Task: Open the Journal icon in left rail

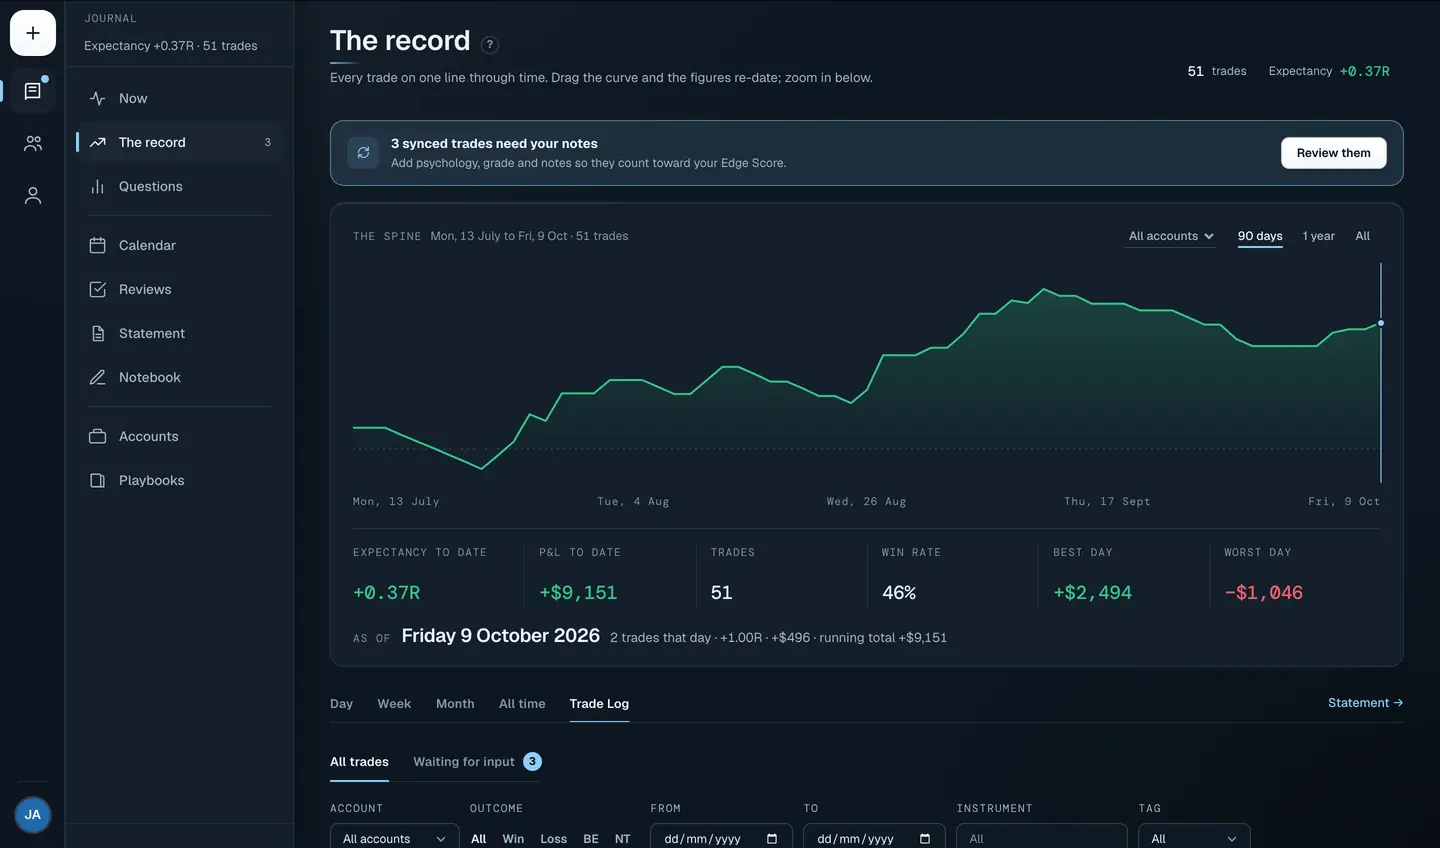Action: (x=33, y=91)
